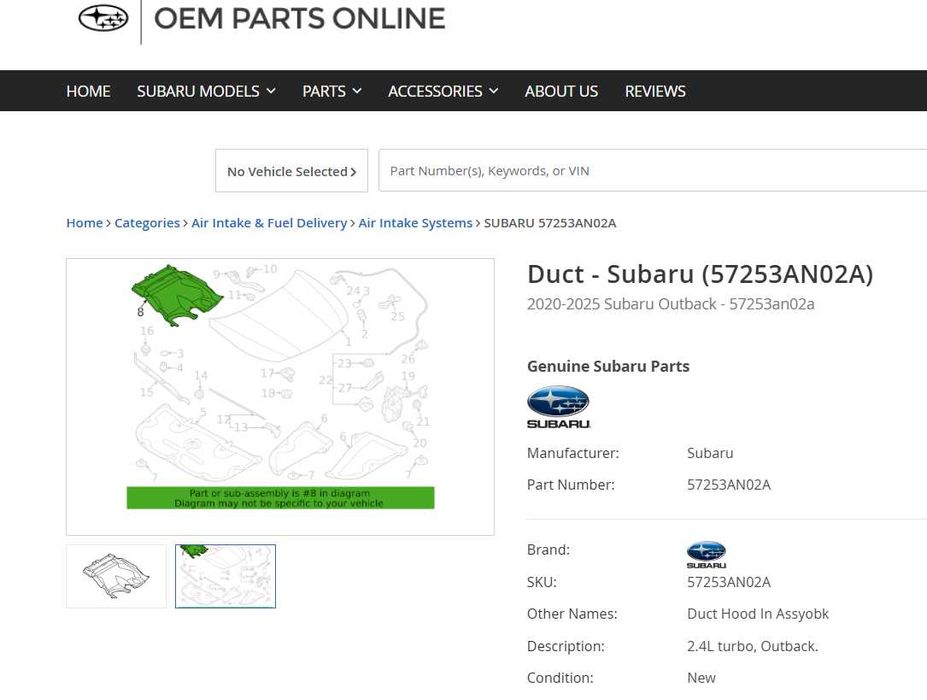Click 'Duct Hood In Assyobk' text

[758, 614]
